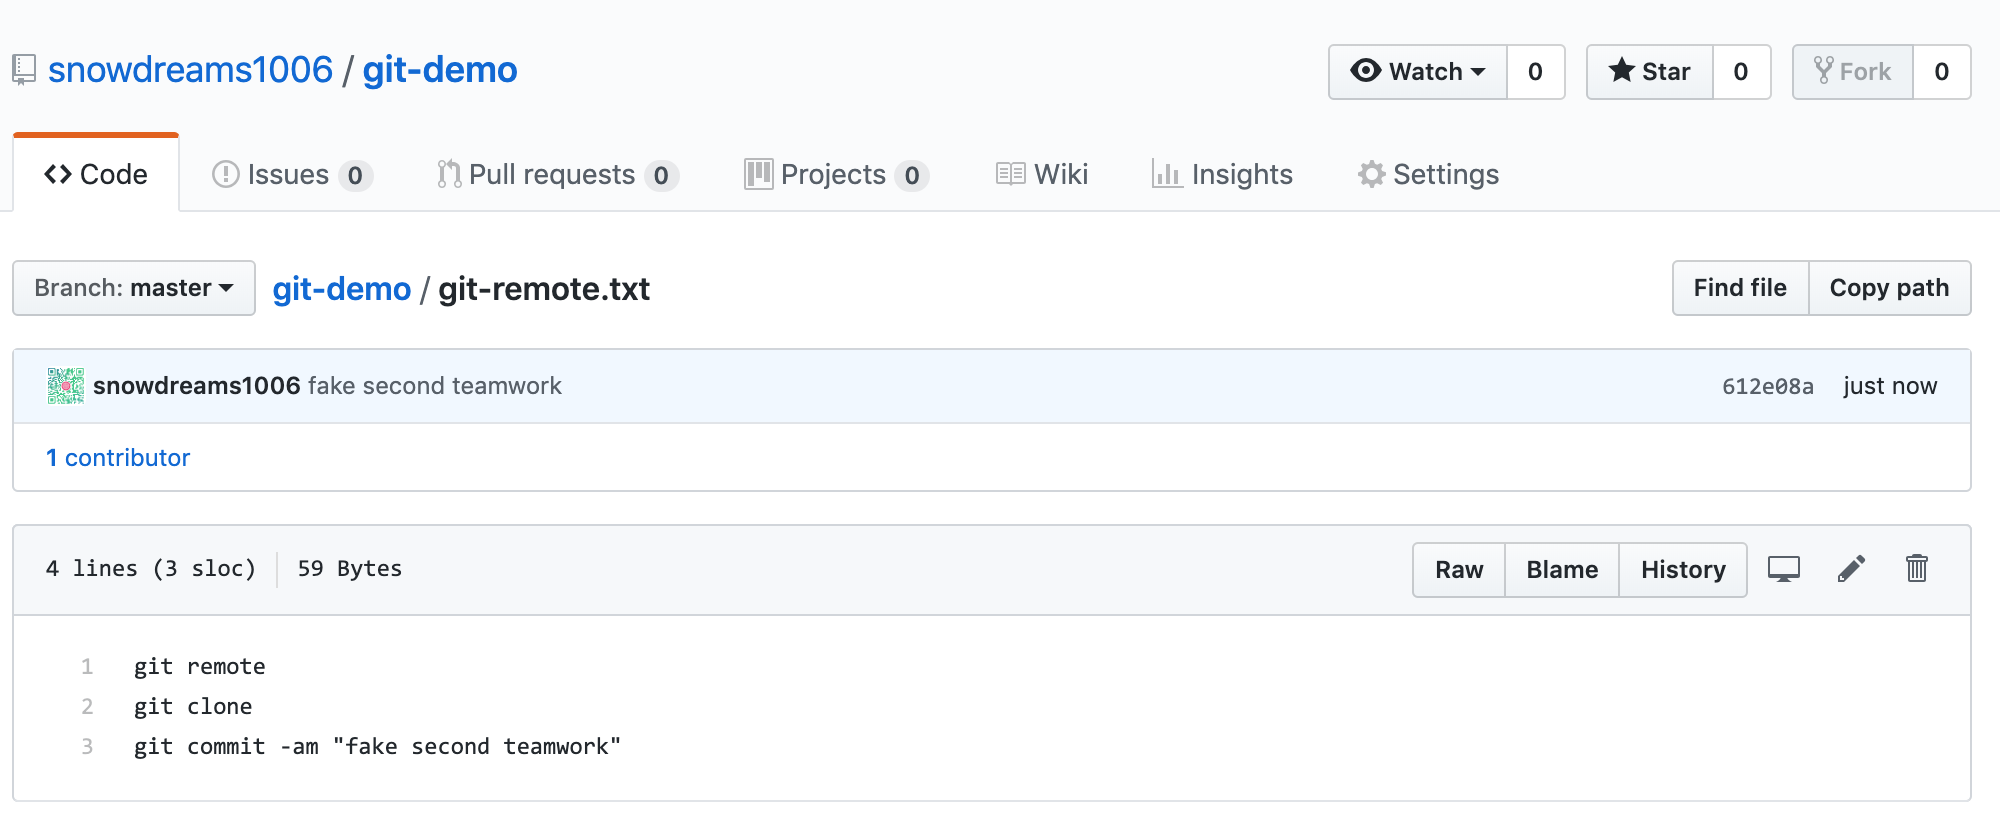Screen dimensions: 2000x818
Task: Switch to the Issues tab
Action: click(291, 175)
